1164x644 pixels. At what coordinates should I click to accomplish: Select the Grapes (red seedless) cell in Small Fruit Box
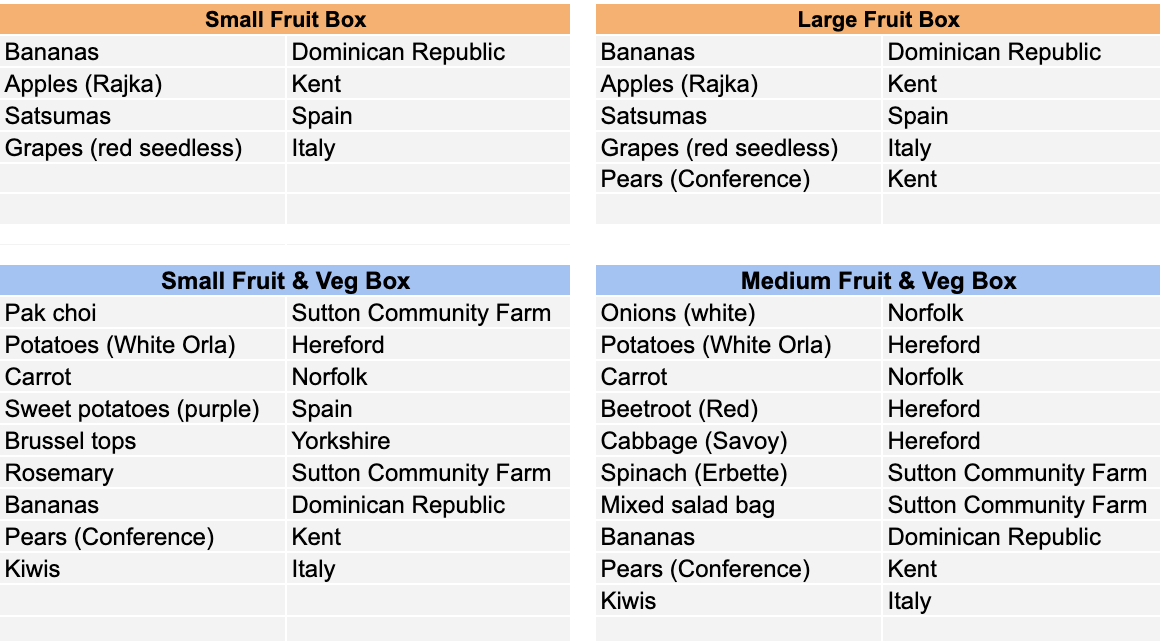[143, 148]
